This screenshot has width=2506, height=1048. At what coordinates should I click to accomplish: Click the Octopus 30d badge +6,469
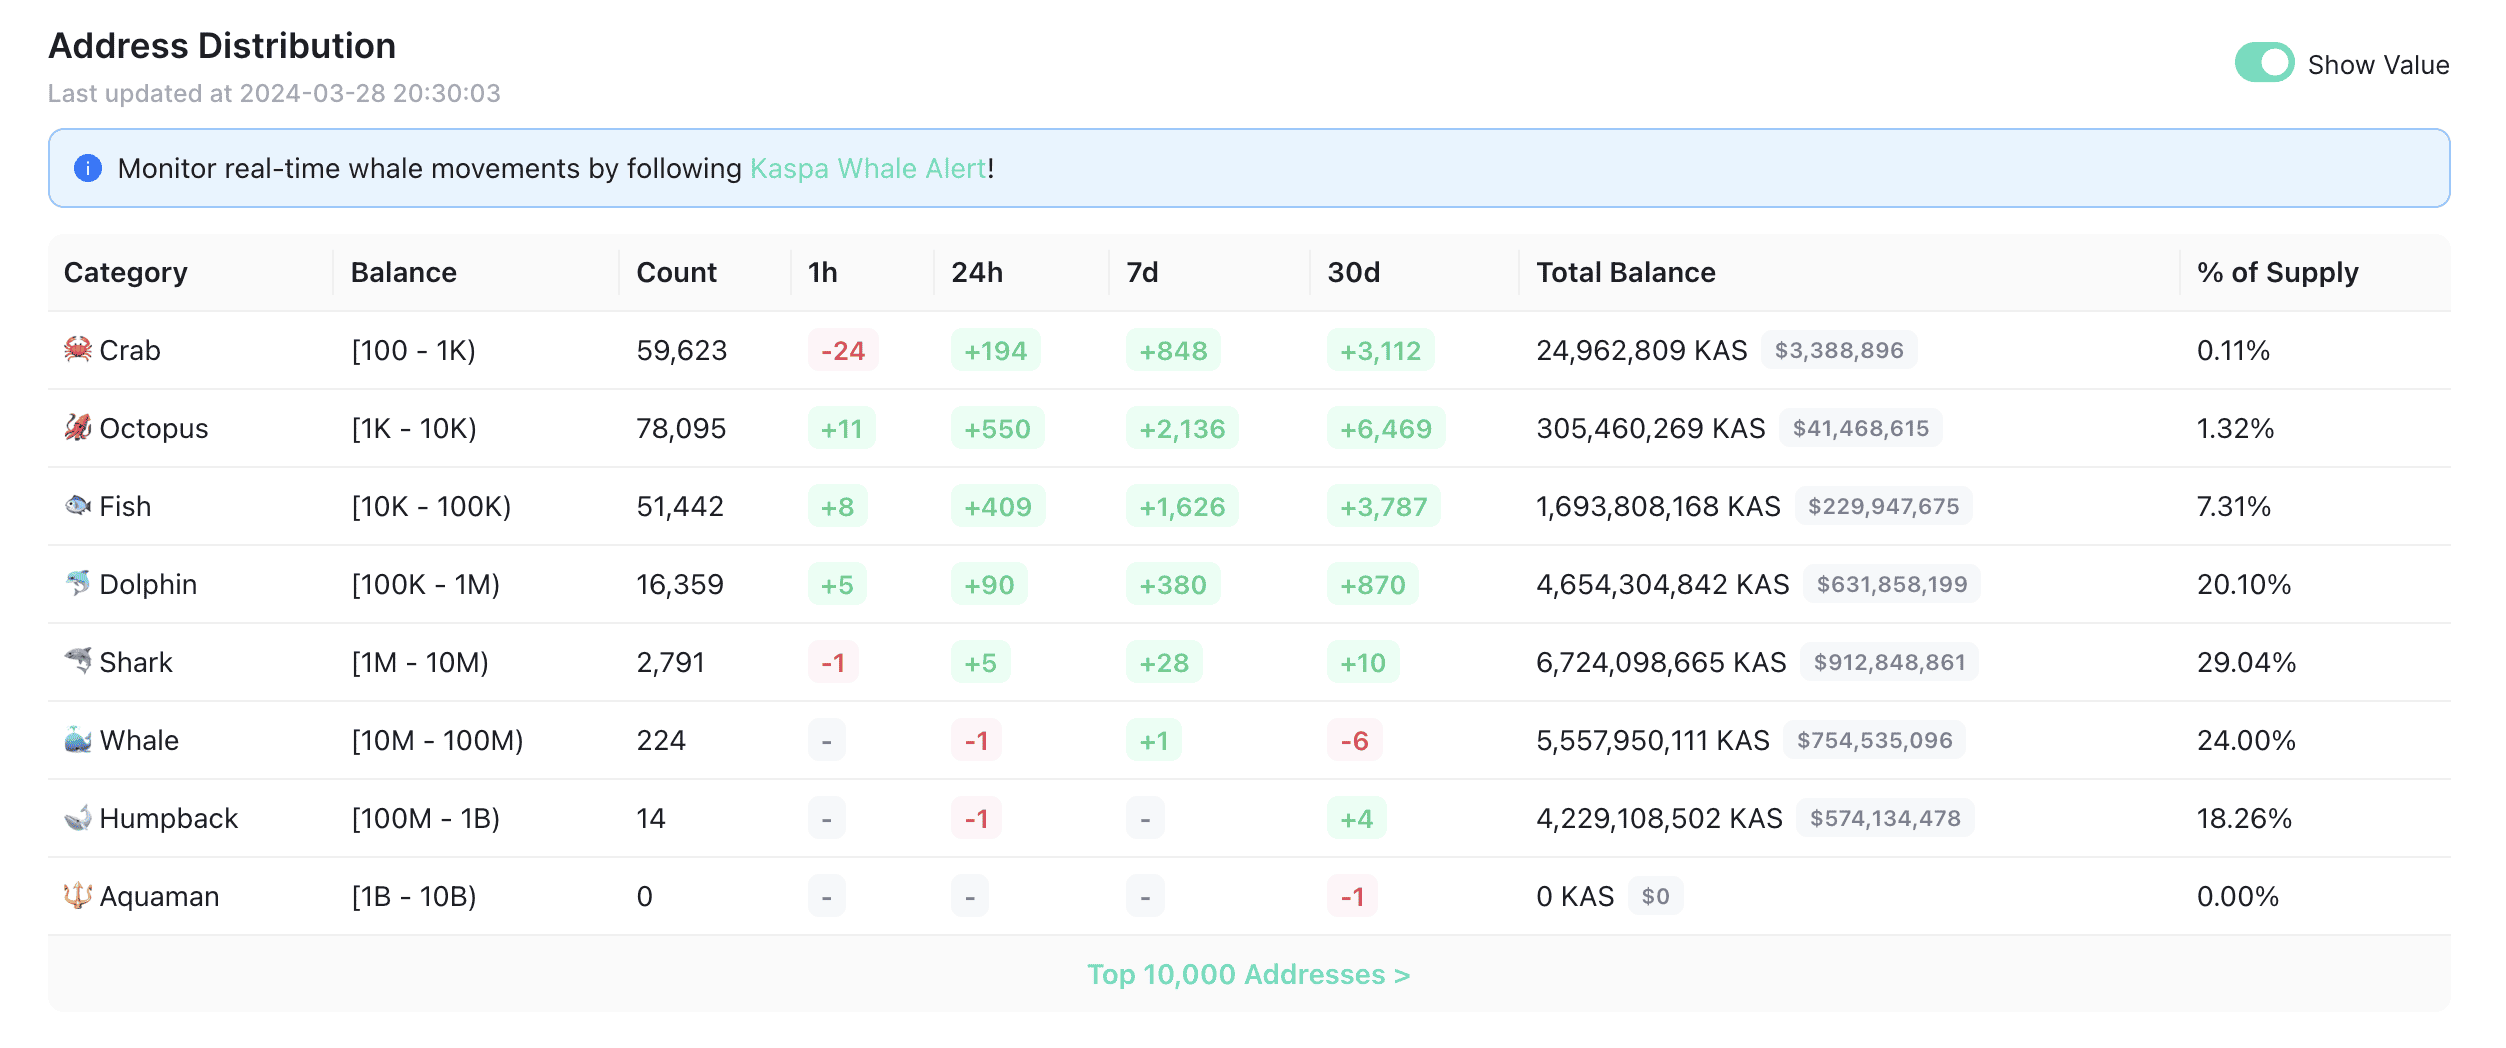(1385, 429)
